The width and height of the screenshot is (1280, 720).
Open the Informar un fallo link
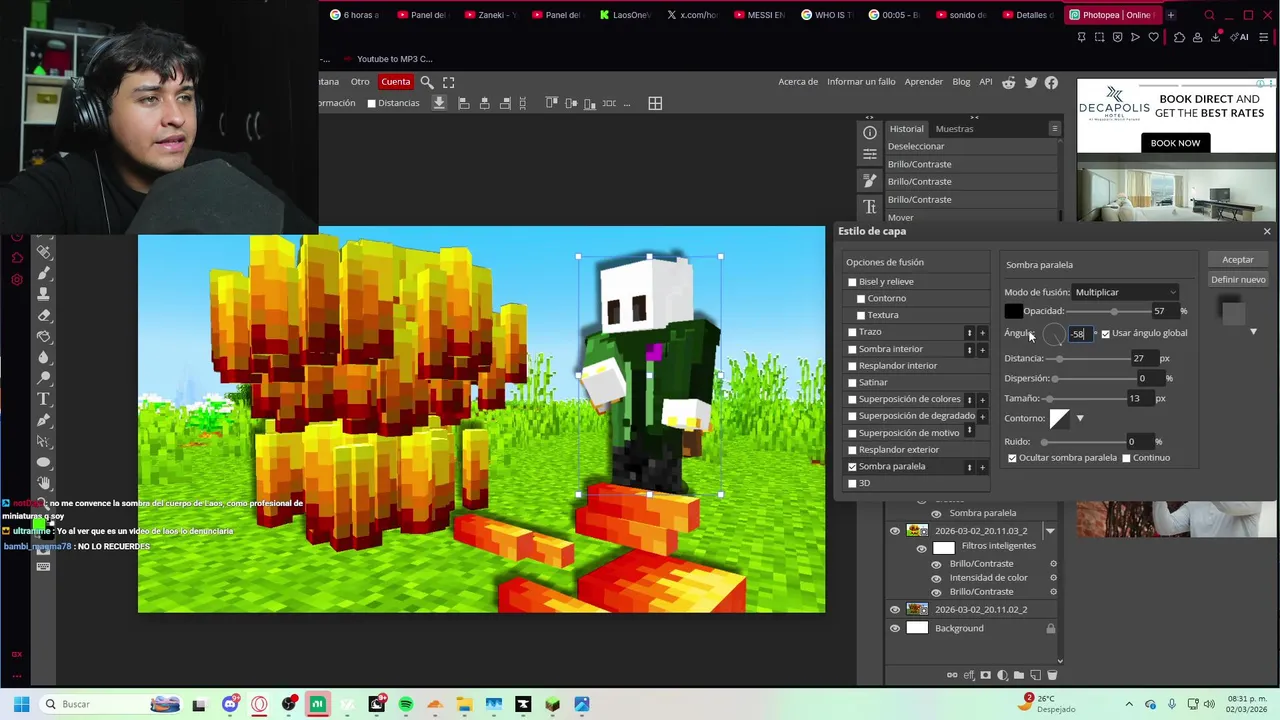coord(861,82)
